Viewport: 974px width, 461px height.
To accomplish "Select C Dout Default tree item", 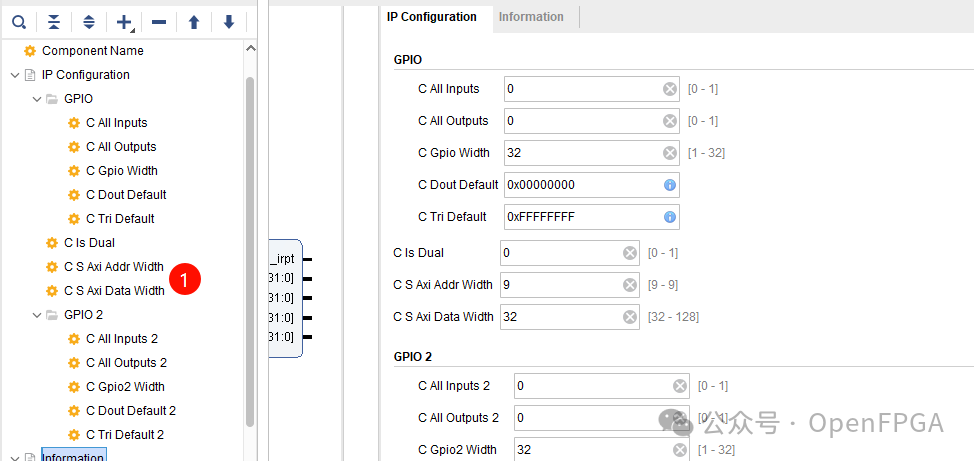I will pos(126,195).
